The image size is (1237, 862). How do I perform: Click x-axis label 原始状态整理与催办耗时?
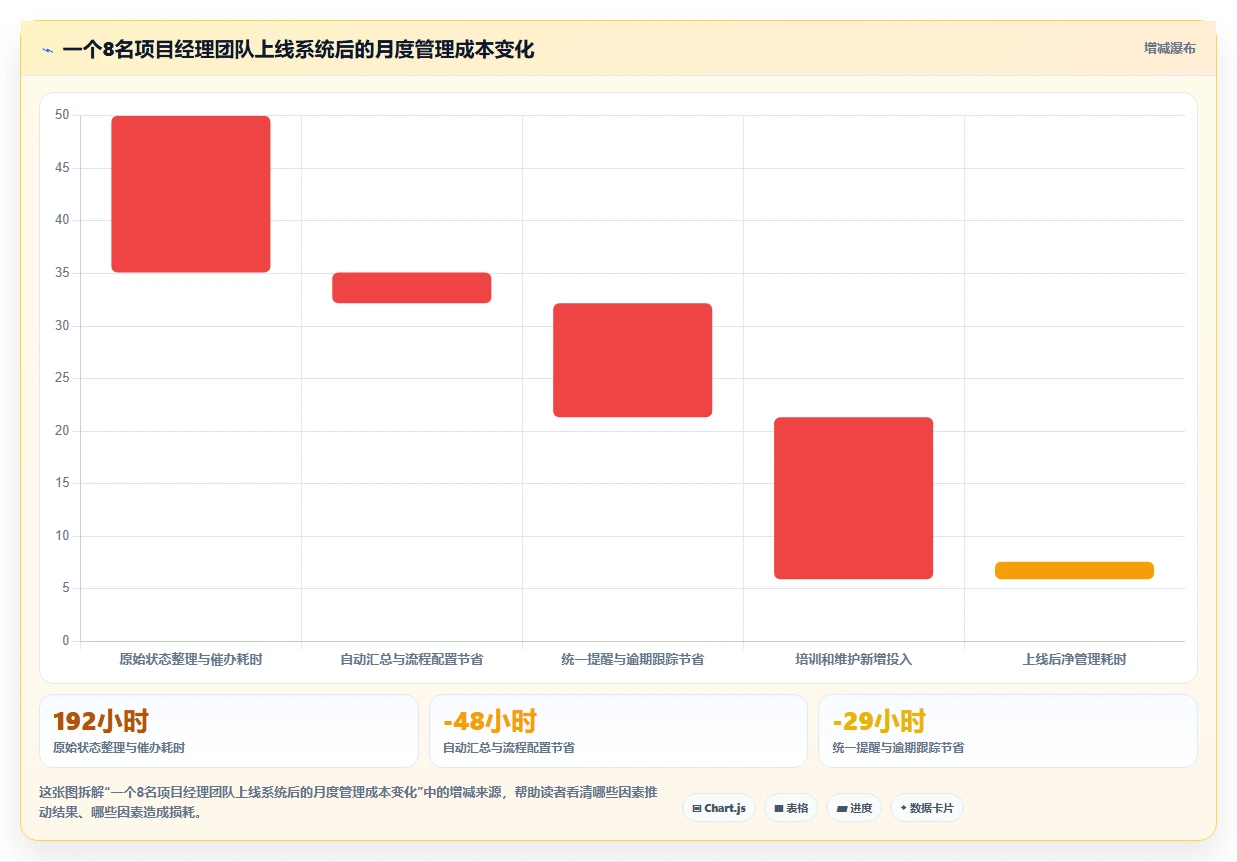(x=191, y=659)
